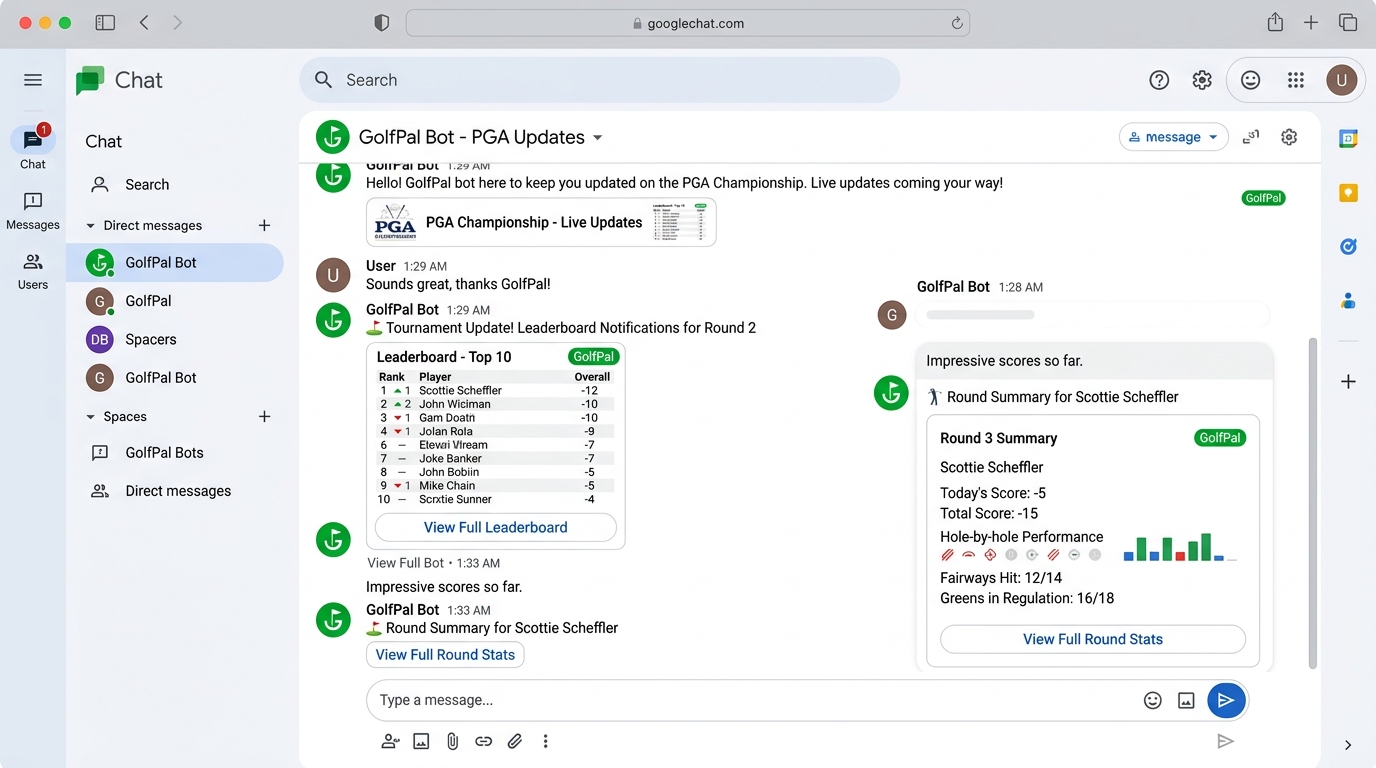Viewport: 1376px width, 768px height.
Task: Show Safari tab overview
Action: (1347, 23)
